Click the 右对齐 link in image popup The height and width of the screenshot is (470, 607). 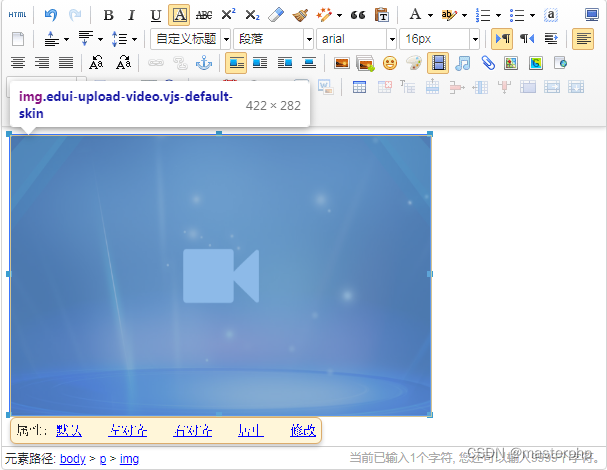pyautogui.click(x=192, y=431)
